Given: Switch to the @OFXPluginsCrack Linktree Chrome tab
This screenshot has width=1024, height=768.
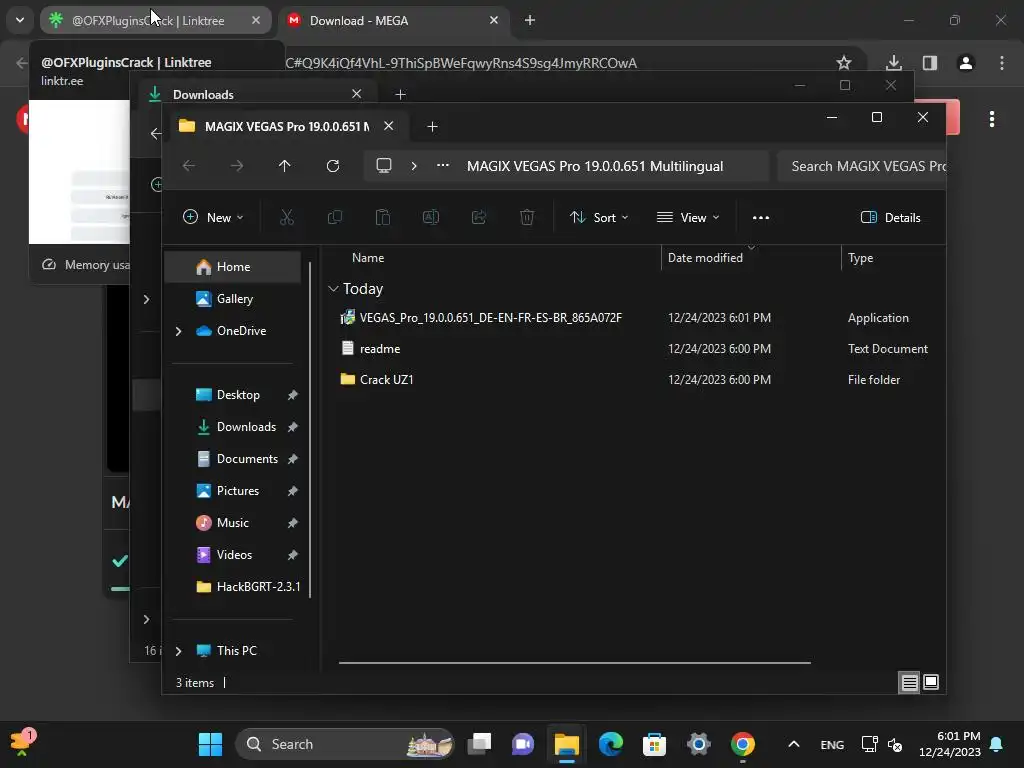Looking at the screenshot, I should pyautogui.click(x=155, y=20).
